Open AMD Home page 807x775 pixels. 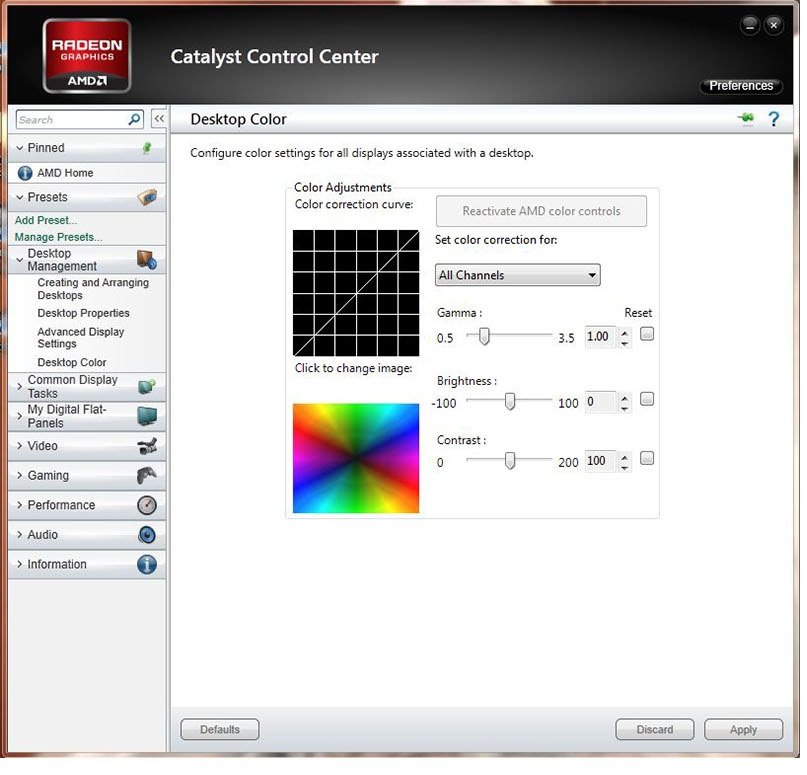click(65, 174)
